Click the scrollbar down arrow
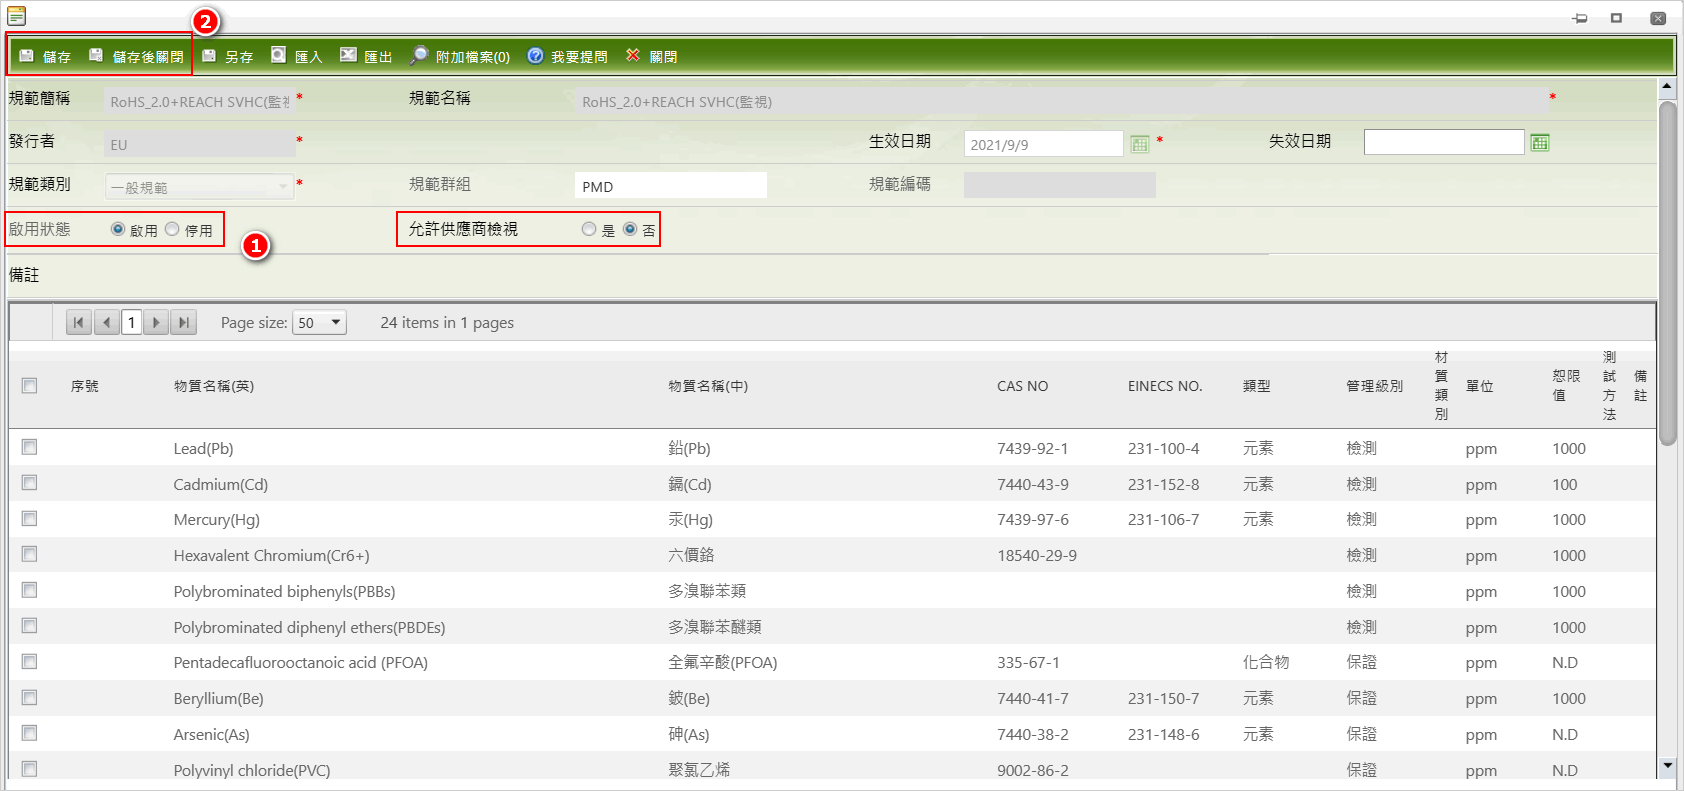 (1667, 766)
